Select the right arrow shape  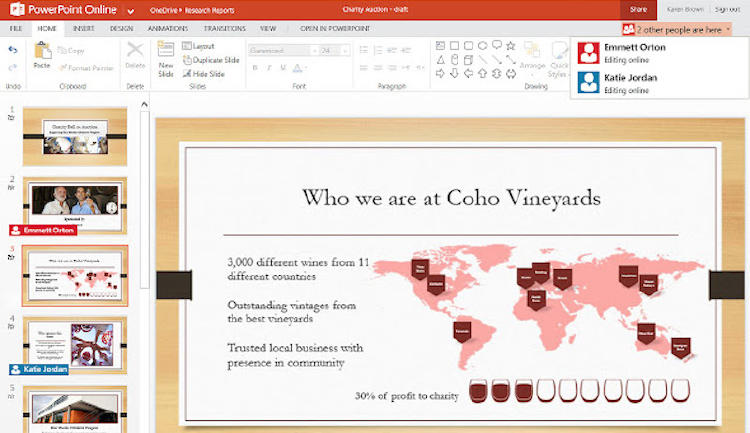[x=440, y=73]
